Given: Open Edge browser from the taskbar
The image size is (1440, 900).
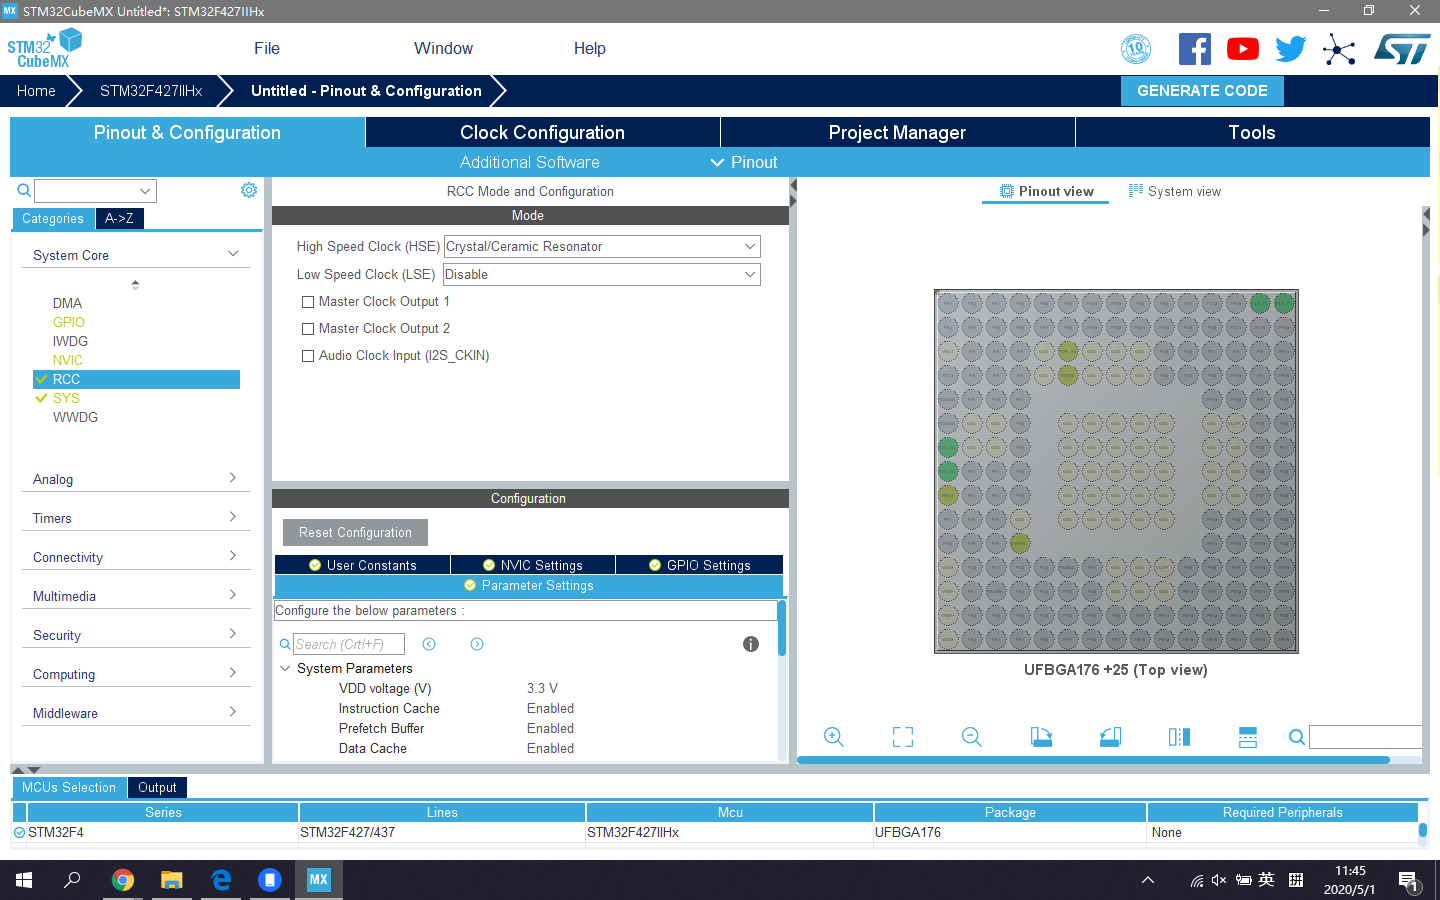Looking at the screenshot, I should pyautogui.click(x=221, y=880).
